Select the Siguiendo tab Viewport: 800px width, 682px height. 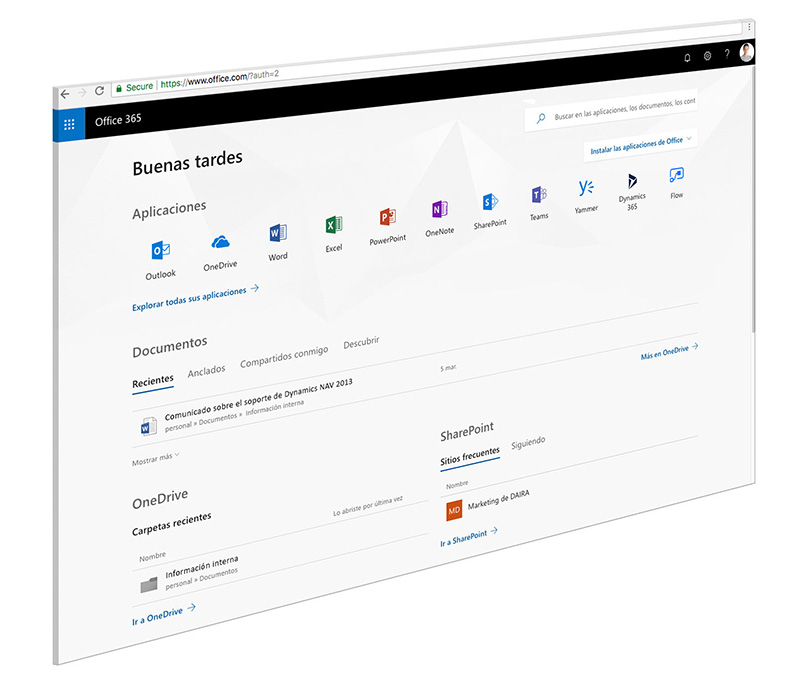point(528,442)
